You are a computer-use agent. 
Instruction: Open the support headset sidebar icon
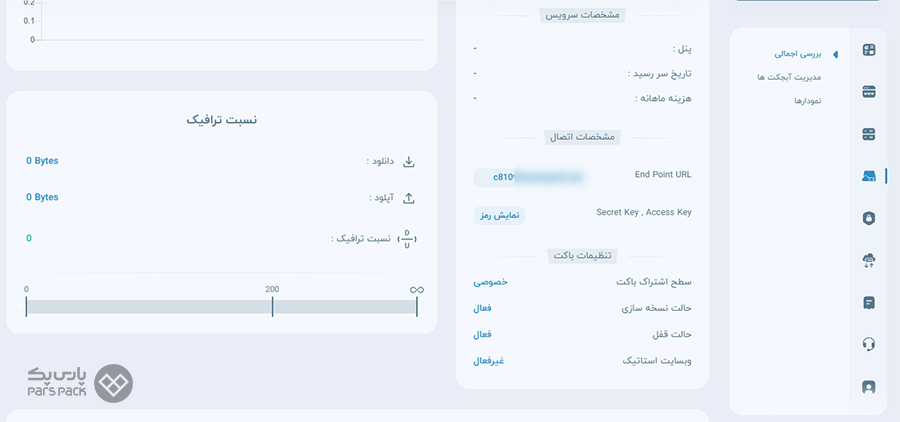coord(869,344)
